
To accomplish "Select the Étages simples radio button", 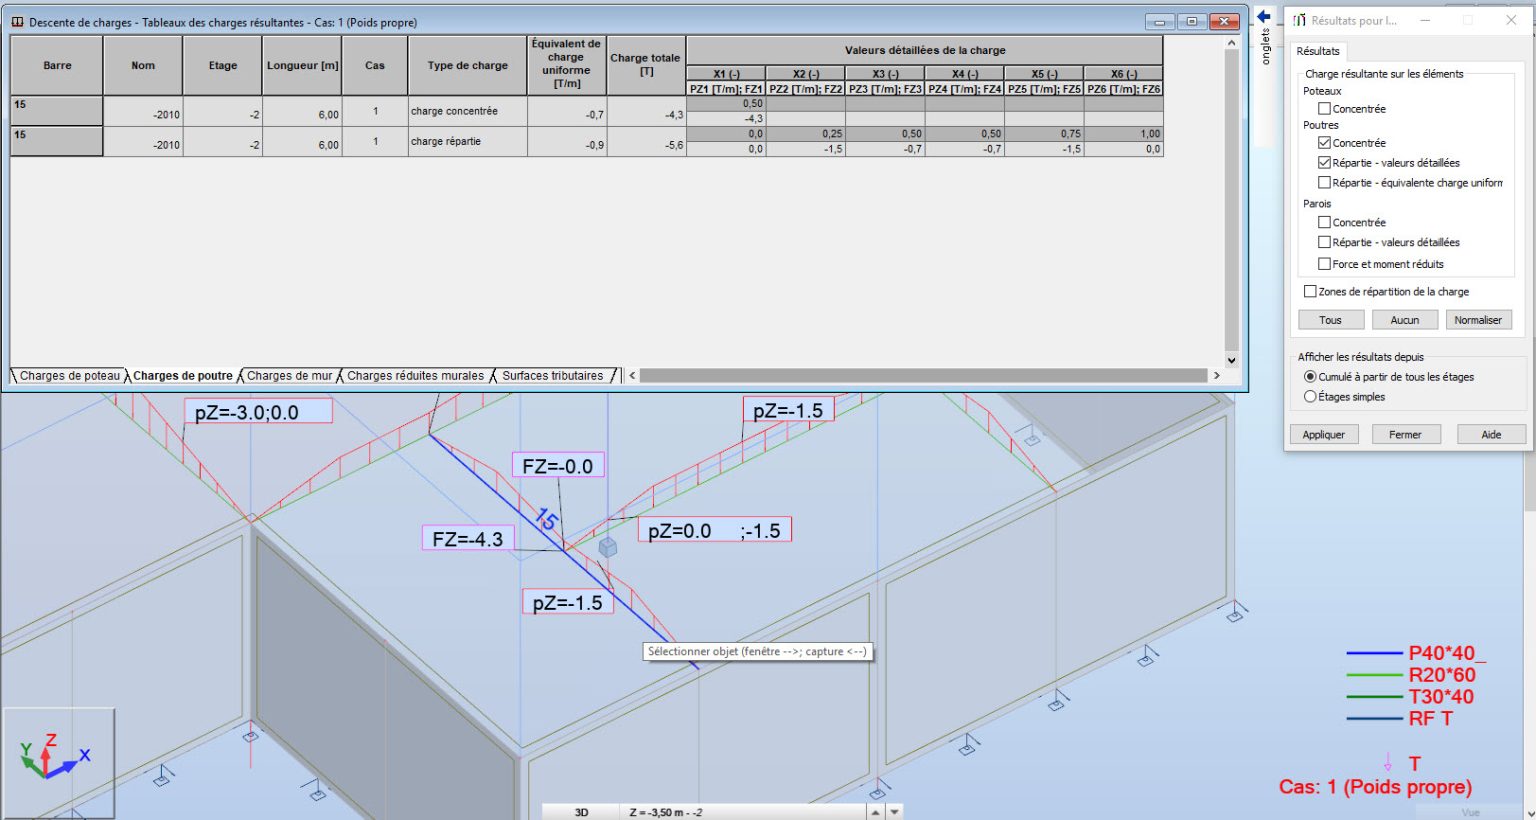I will coord(1309,396).
